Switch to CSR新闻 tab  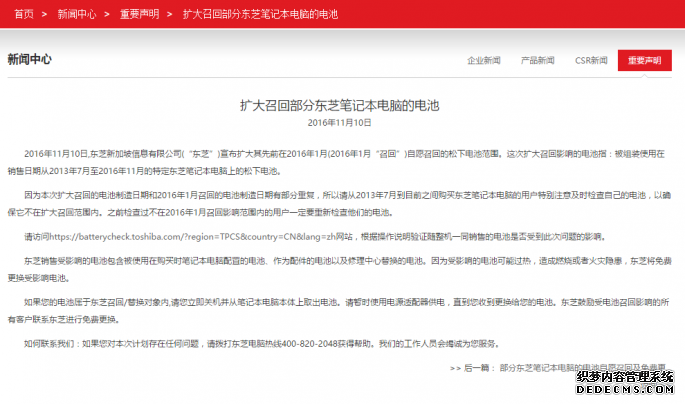pyautogui.click(x=591, y=60)
